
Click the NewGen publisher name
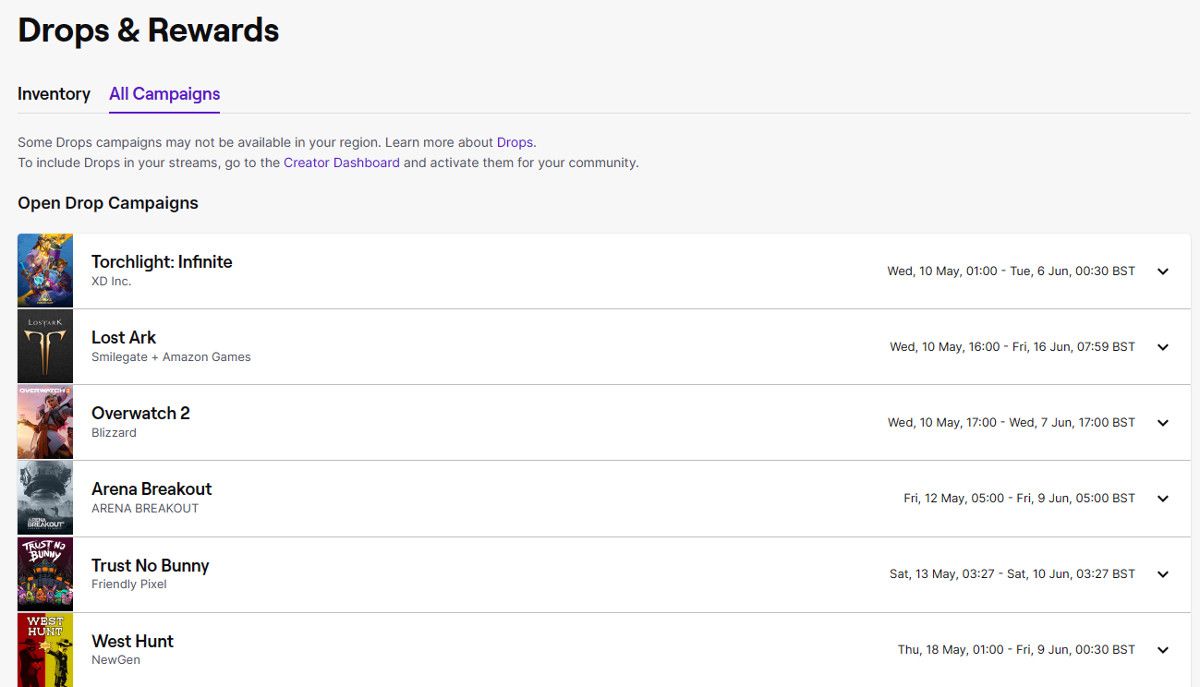click(x=116, y=660)
